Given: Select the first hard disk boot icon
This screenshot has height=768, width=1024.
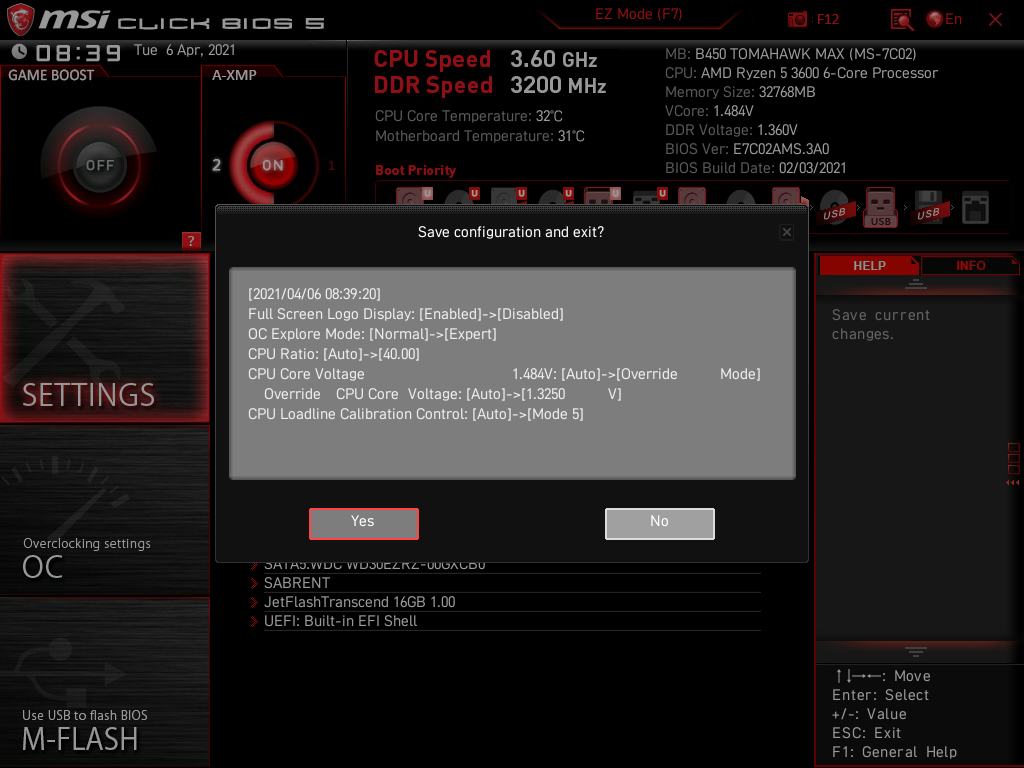Looking at the screenshot, I should pyautogui.click(x=413, y=196).
